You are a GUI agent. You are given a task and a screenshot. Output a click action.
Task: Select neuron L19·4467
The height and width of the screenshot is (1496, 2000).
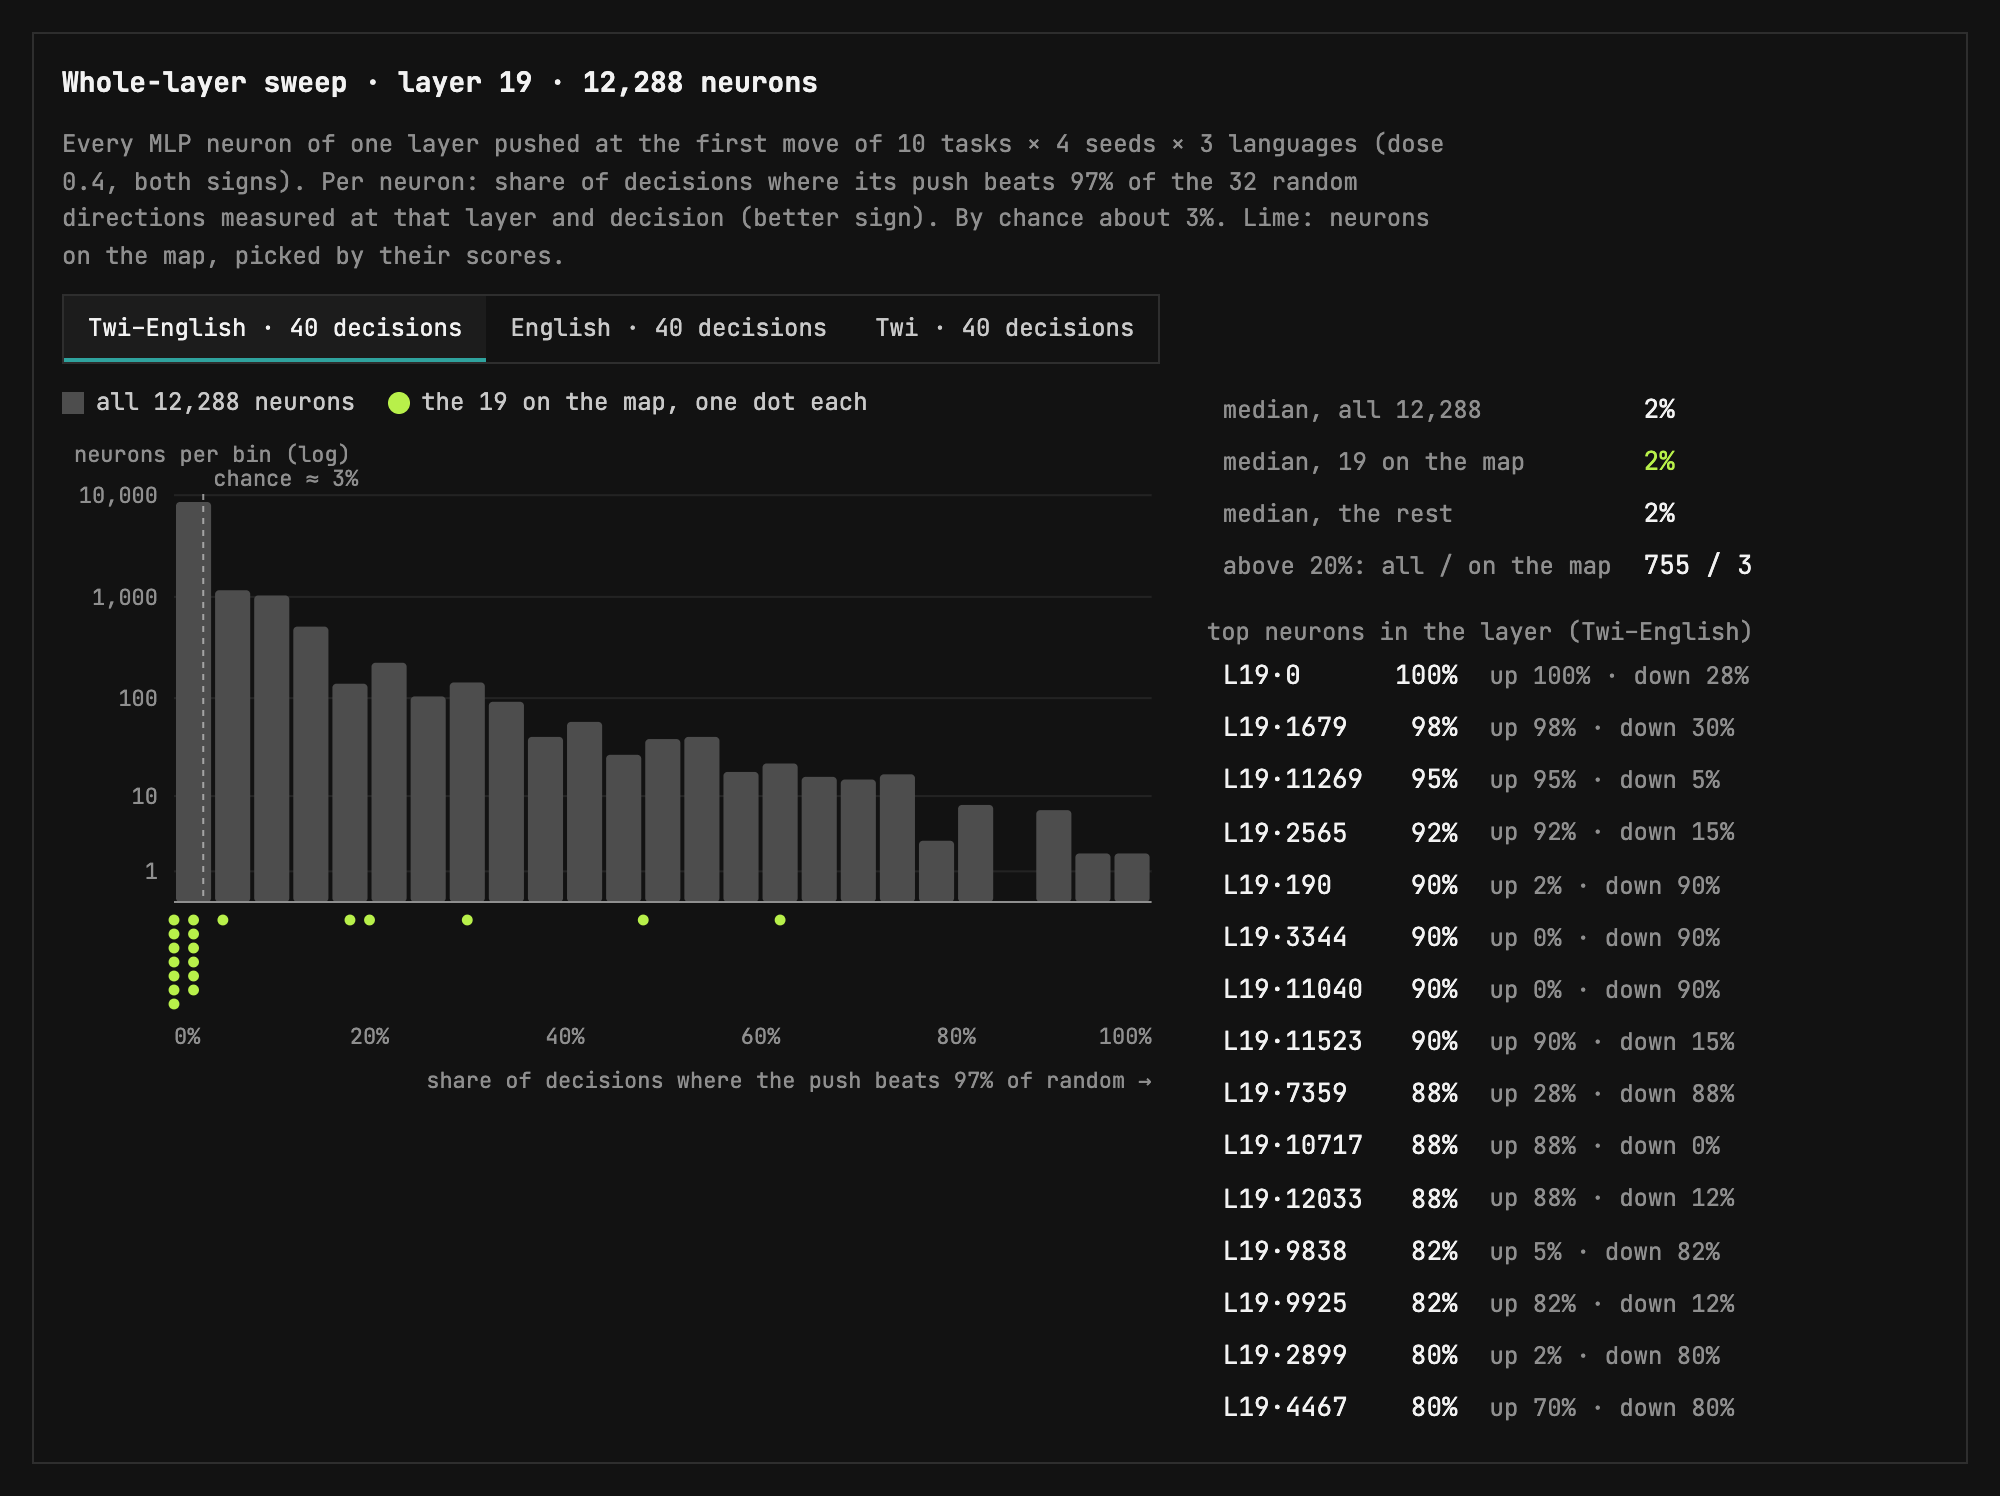pos(1485,1407)
